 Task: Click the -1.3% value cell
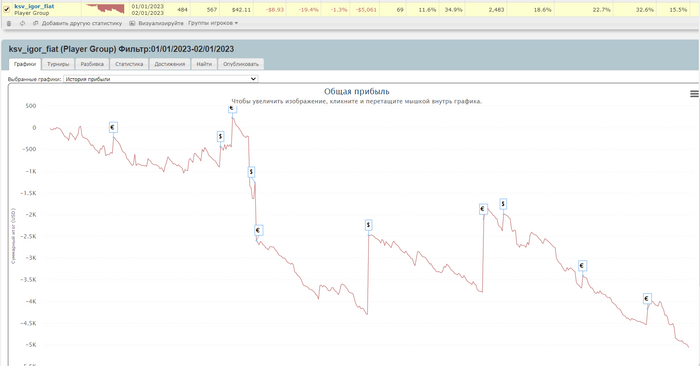[x=337, y=9]
